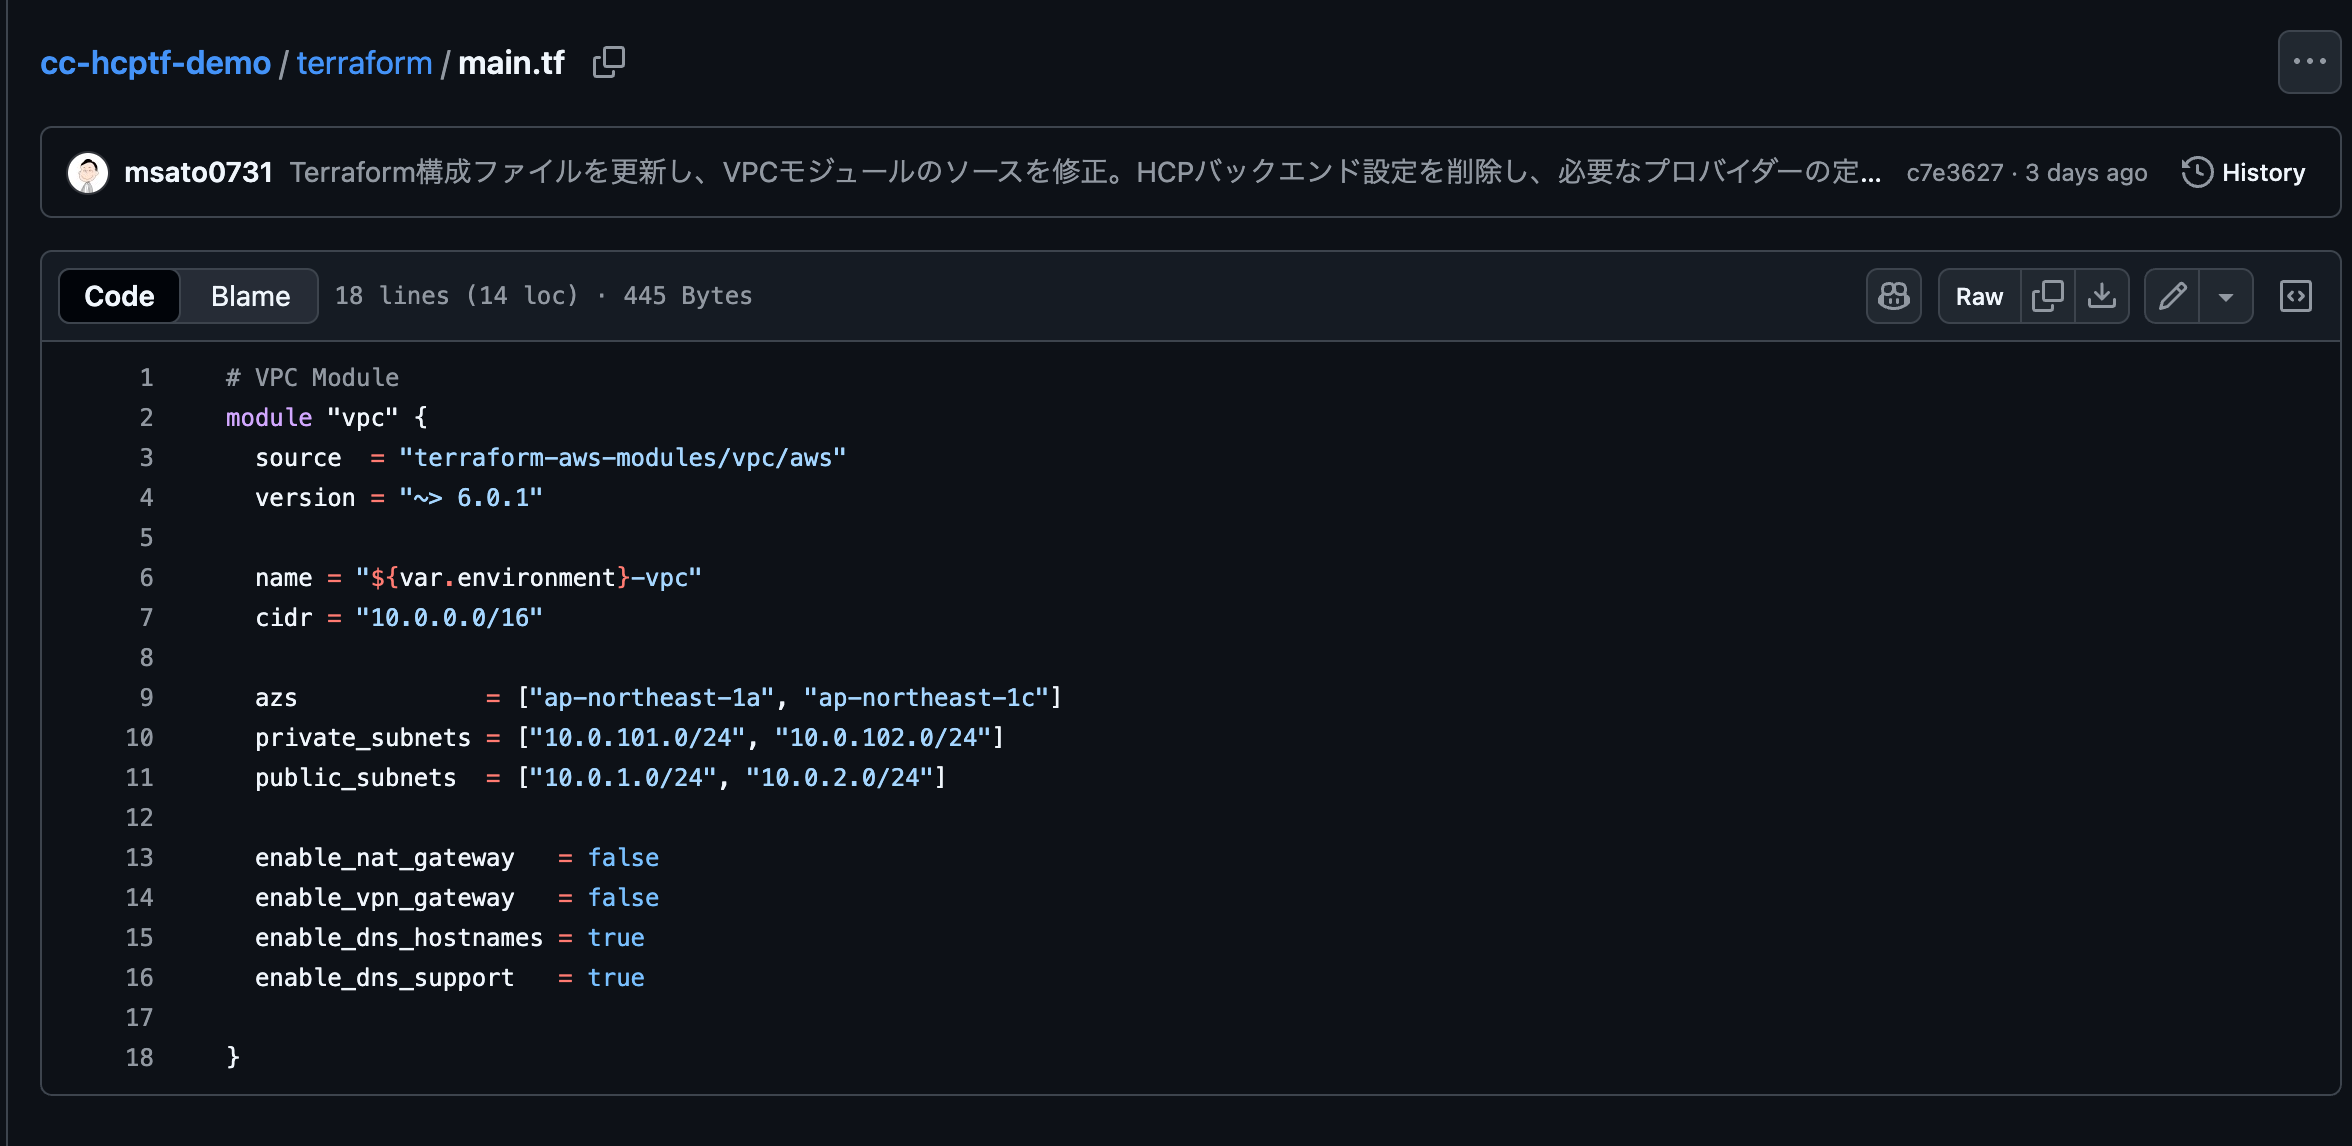Navigate to cc-hcptf-demo repository root
Viewport: 2352px width, 1146px height.
[155, 62]
